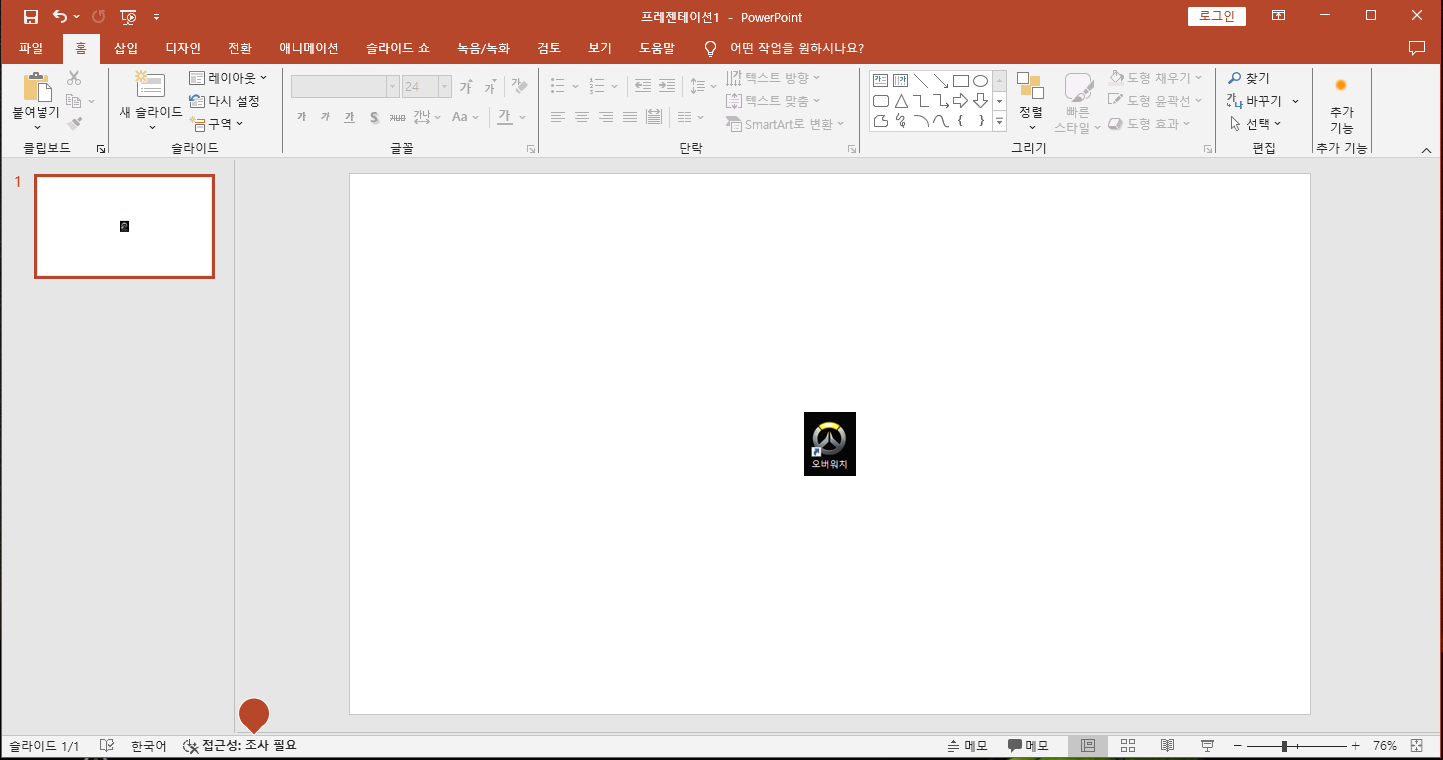Toggle the Comments pane in status bar
The image size is (1443, 760).
pyautogui.click(x=1028, y=746)
